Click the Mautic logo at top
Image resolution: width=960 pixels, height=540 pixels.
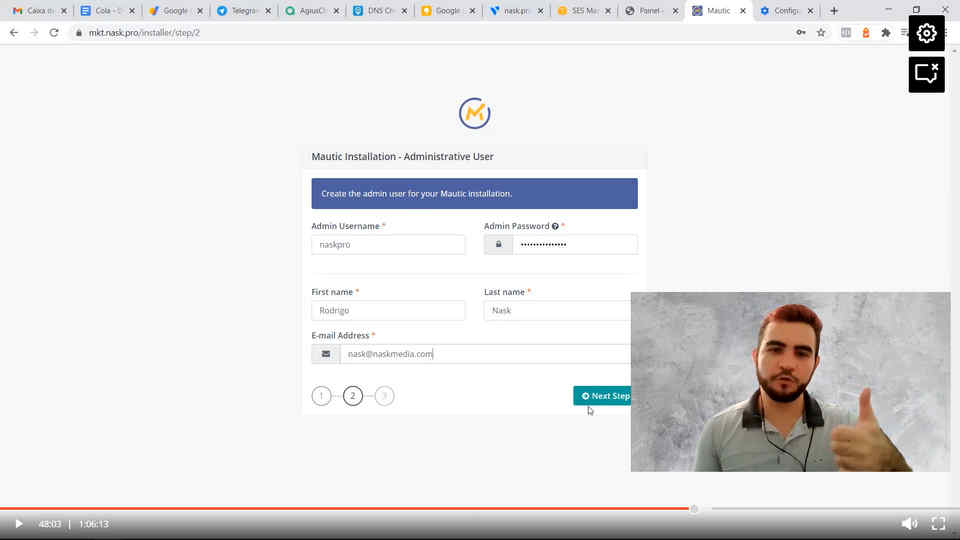pos(474,114)
